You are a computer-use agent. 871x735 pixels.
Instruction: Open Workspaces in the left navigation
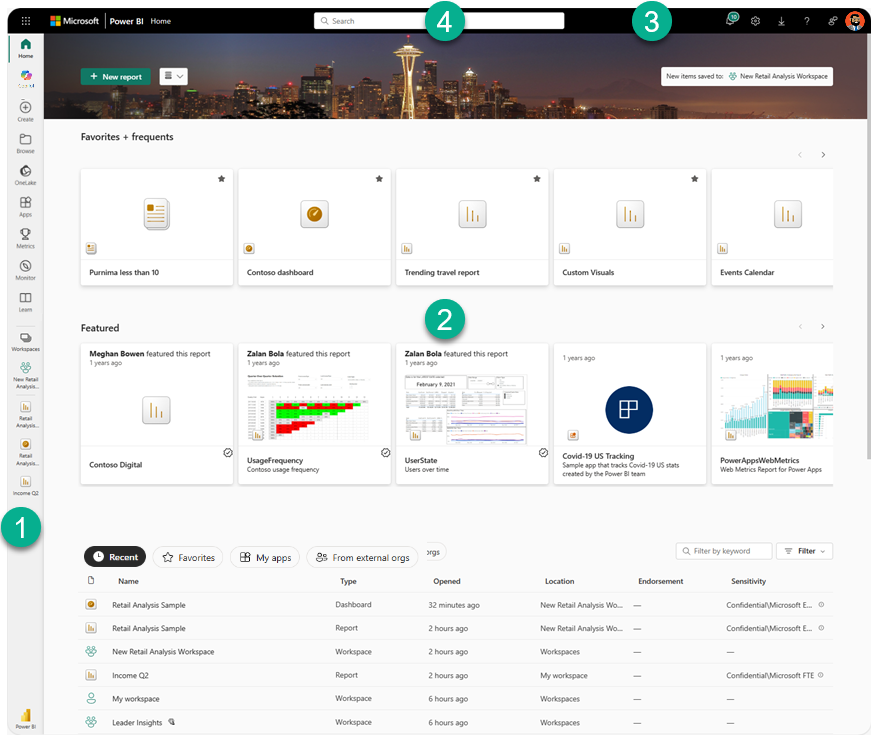click(x=26, y=342)
